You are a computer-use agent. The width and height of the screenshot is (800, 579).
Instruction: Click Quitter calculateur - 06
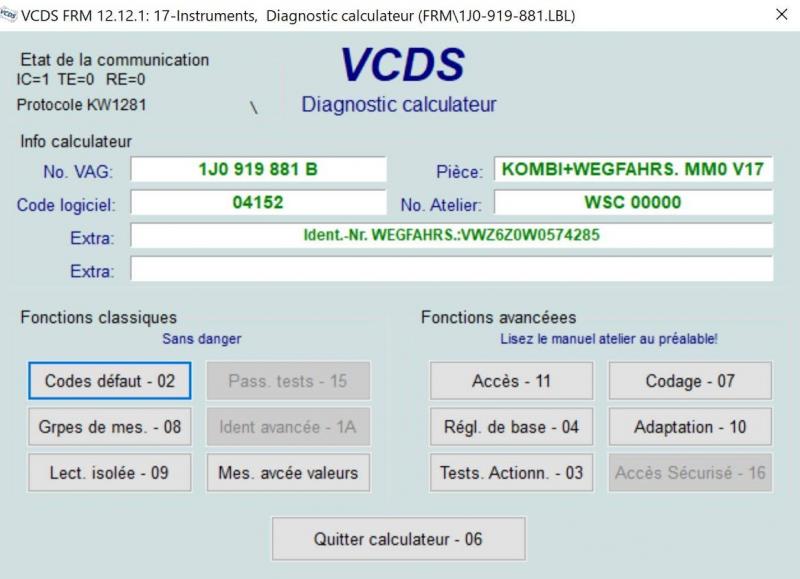coord(398,539)
